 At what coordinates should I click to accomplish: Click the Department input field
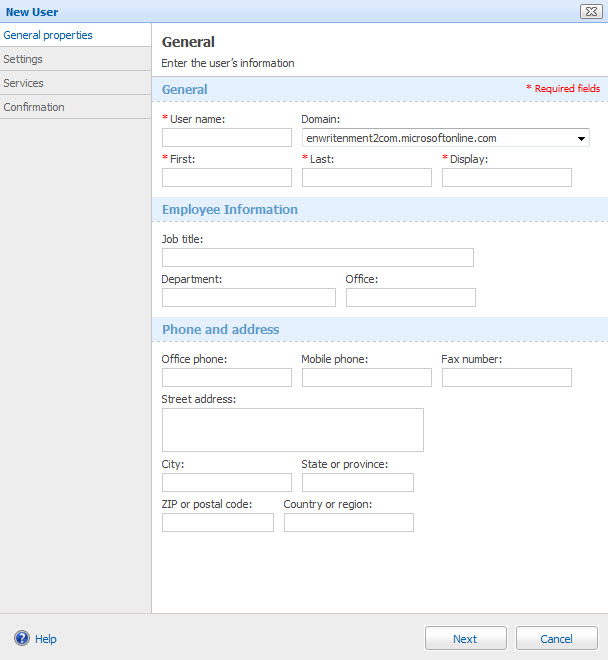click(x=248, y=297)
